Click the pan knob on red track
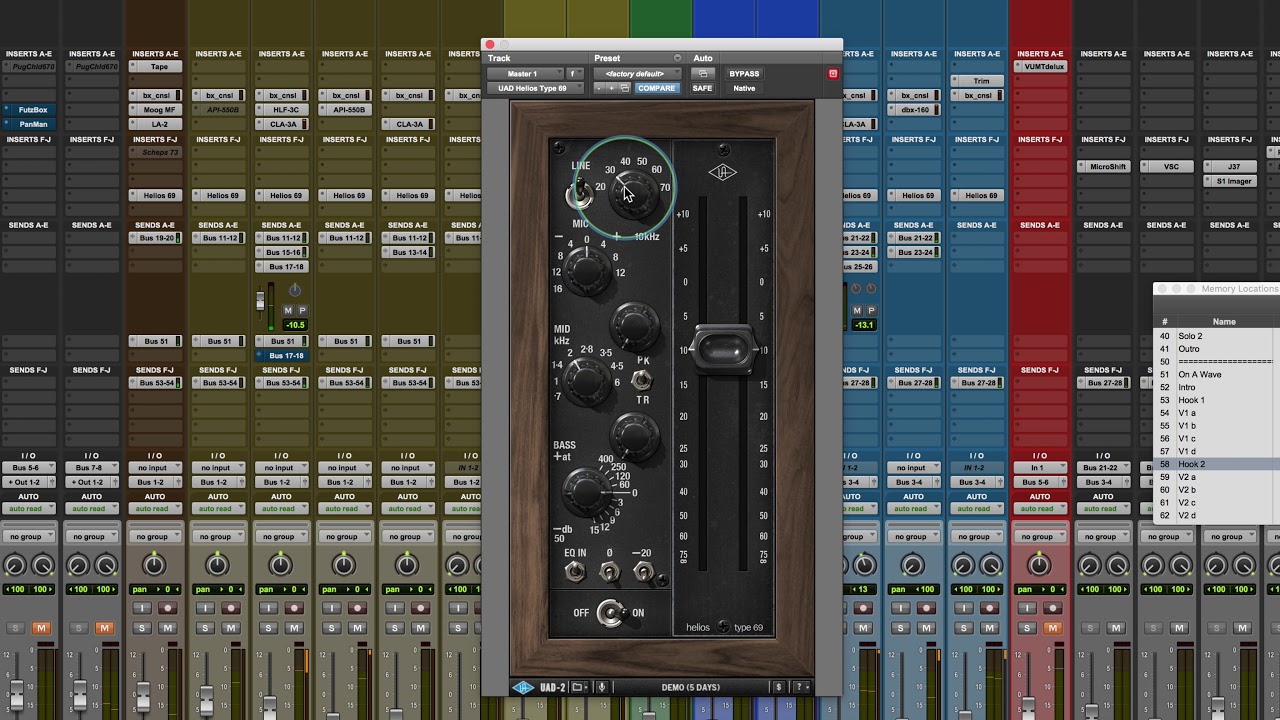 1040,566
